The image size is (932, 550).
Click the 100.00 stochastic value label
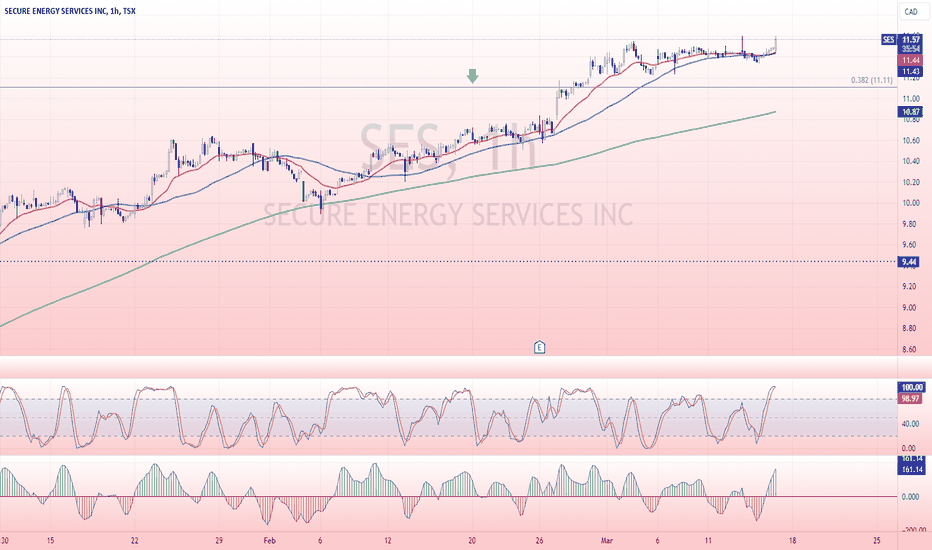(x=912, y=388)
